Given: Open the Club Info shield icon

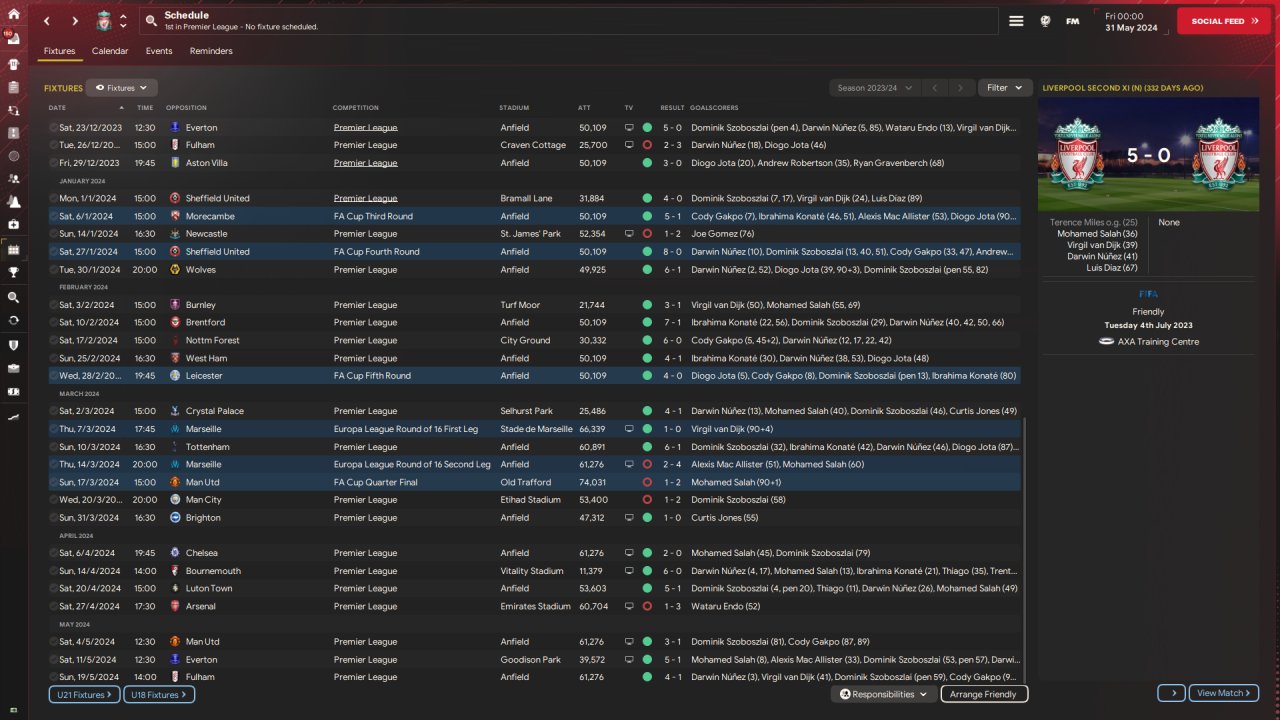Looking at the screenshot, I should point(14,345).
